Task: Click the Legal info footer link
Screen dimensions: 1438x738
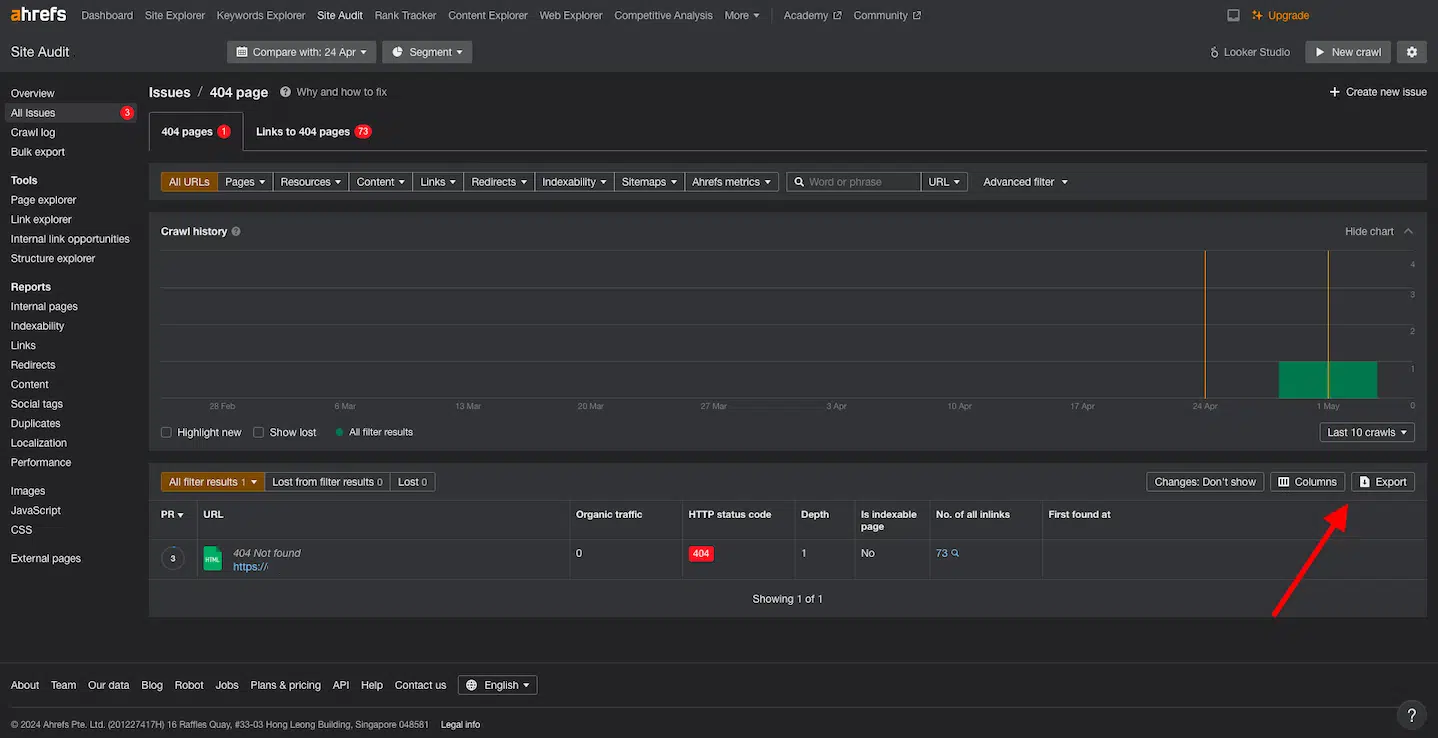Action: point(460,724)
